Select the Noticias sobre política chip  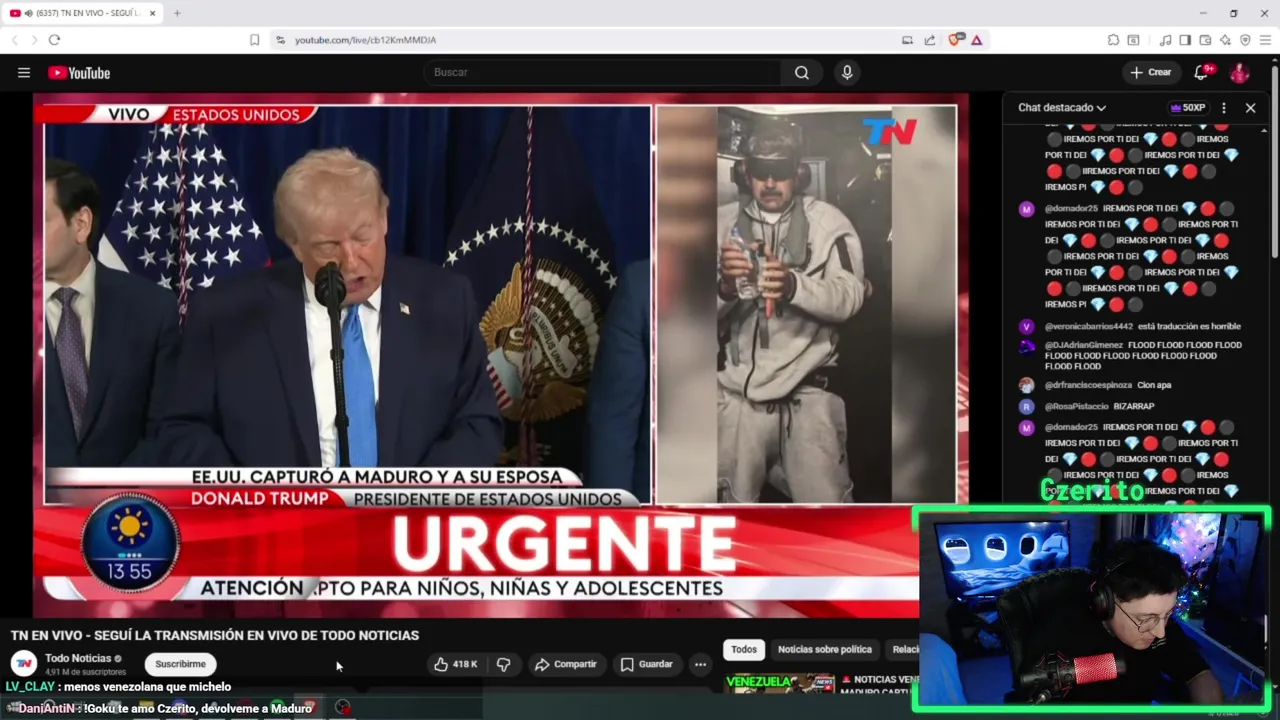pyautogui.click(x=825, y=649)
